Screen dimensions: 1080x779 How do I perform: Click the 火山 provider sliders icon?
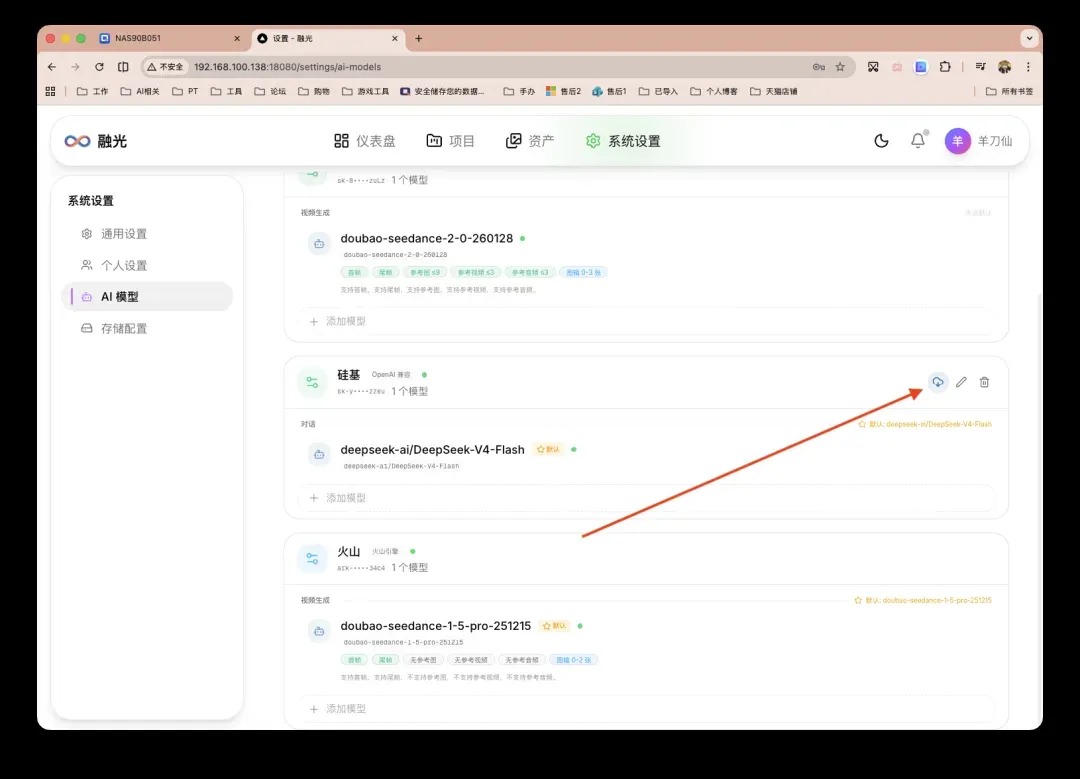click(x=312, y=559)
